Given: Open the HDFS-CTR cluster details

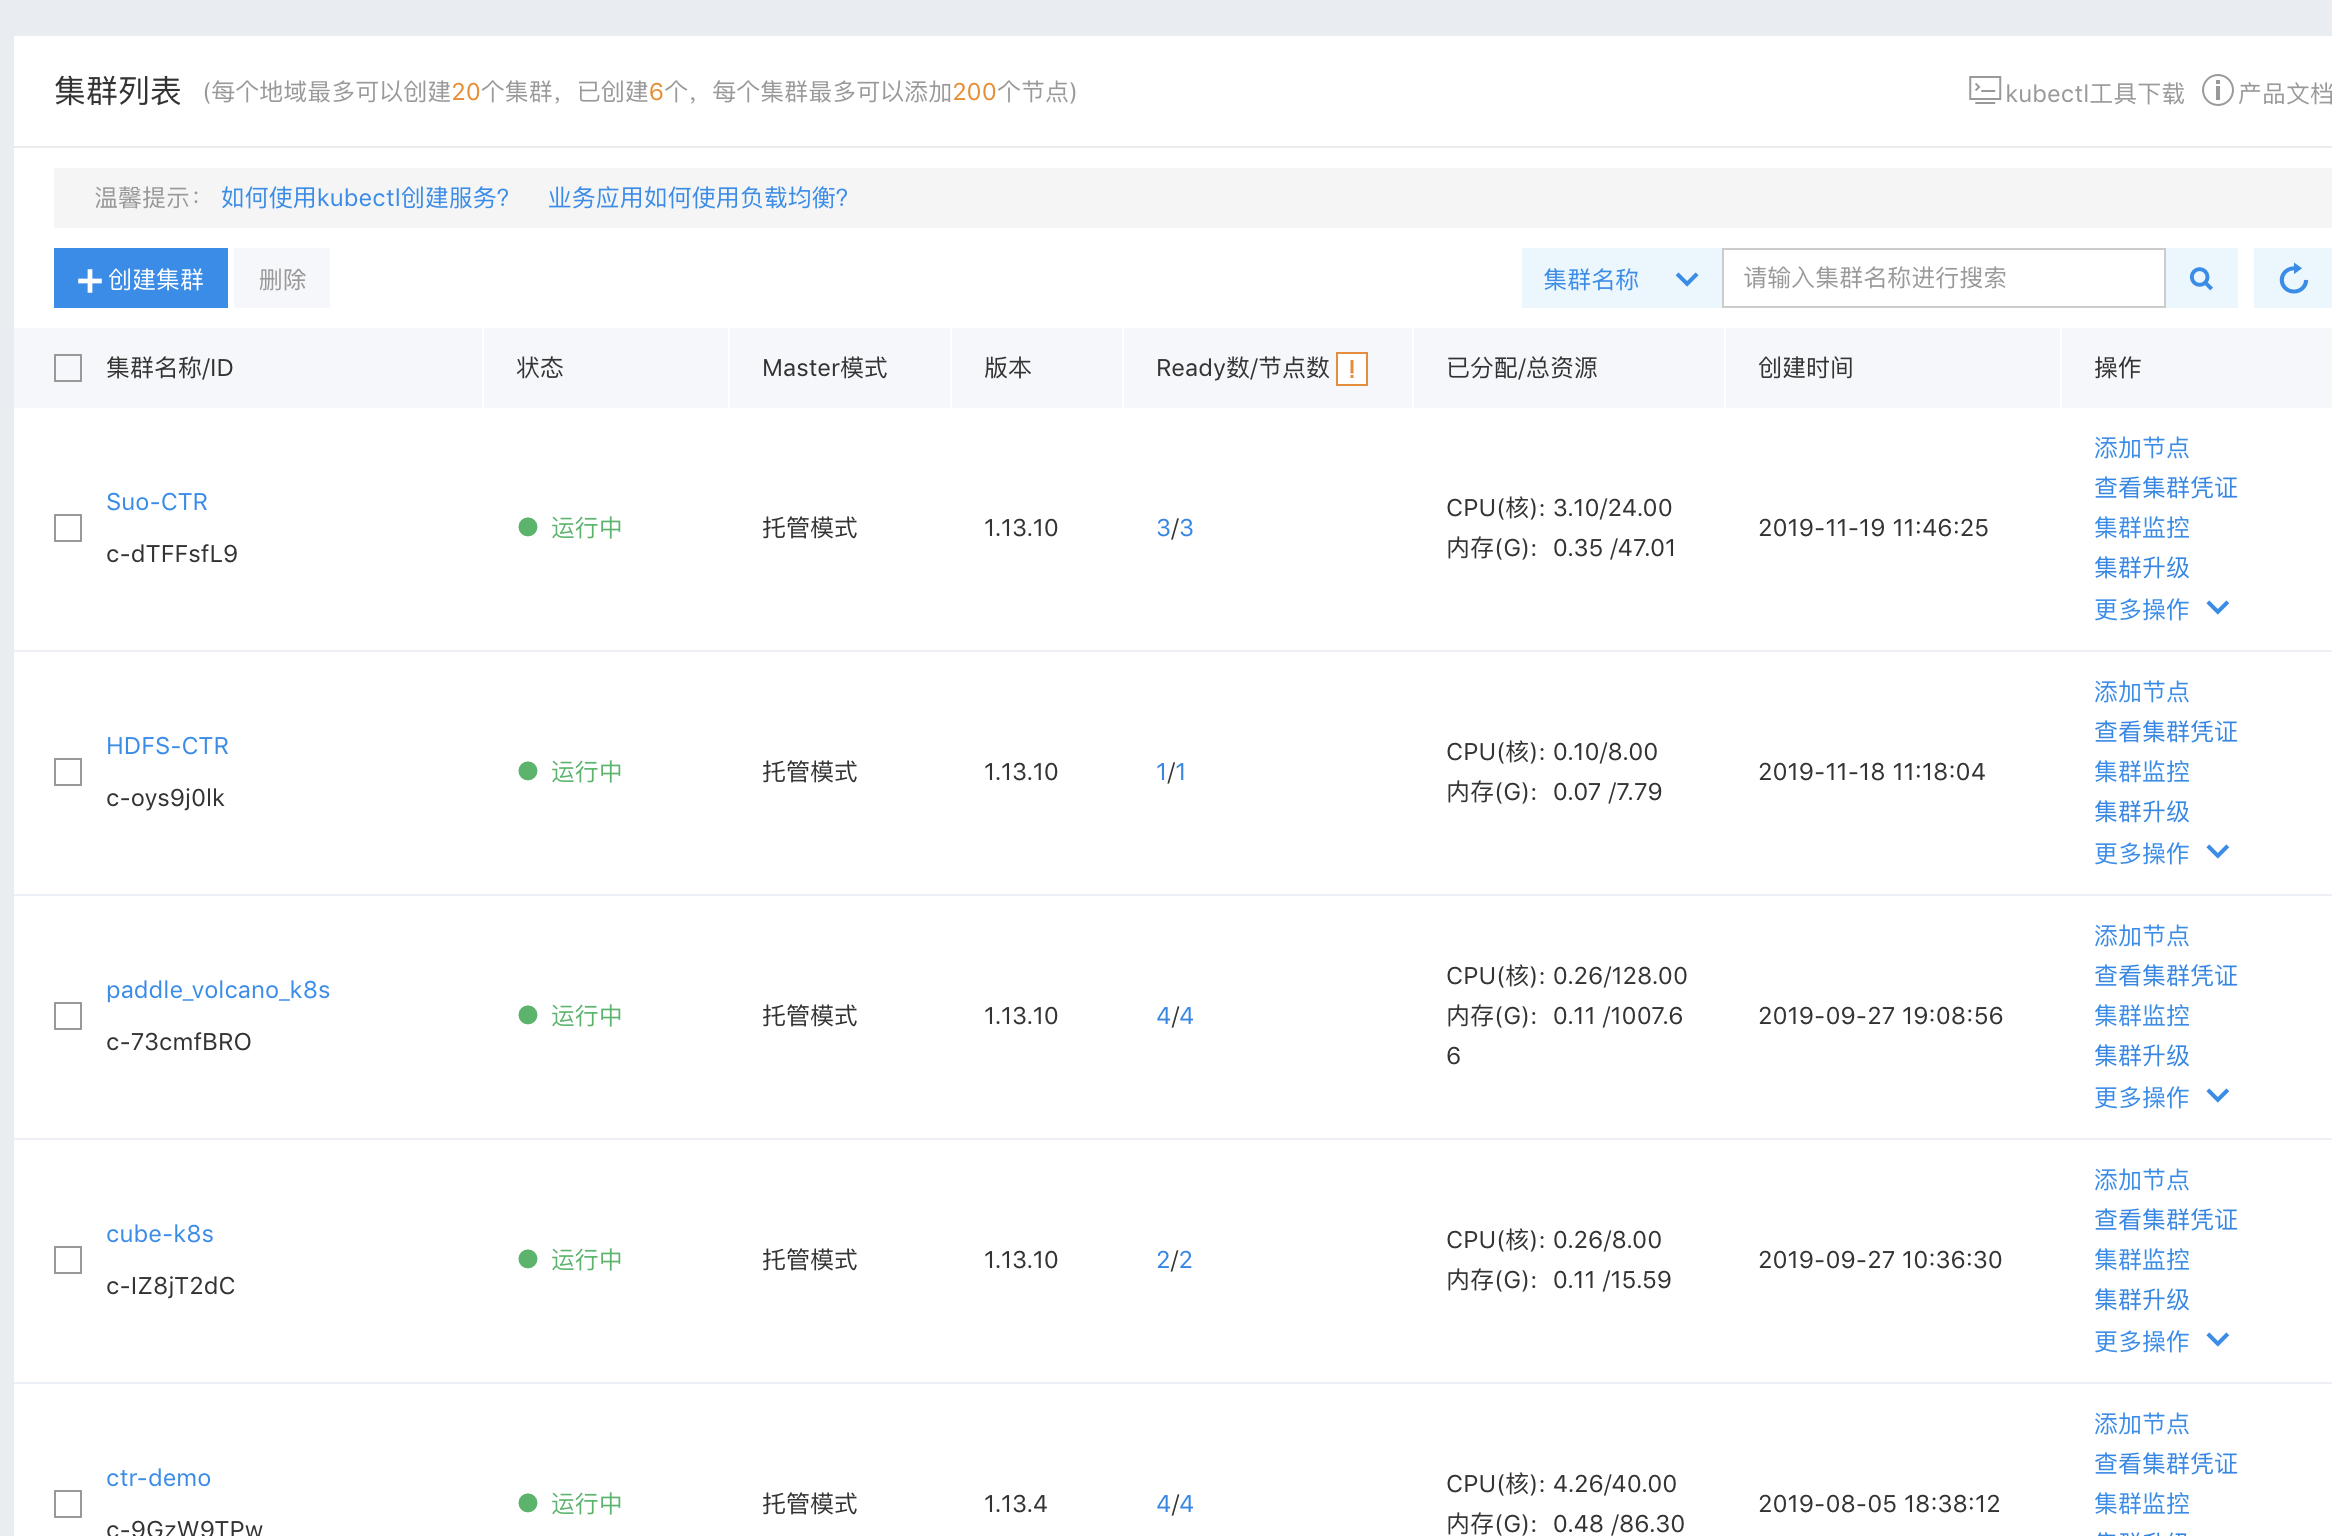Looking at the screenshot, I should (x=168, y=745).
